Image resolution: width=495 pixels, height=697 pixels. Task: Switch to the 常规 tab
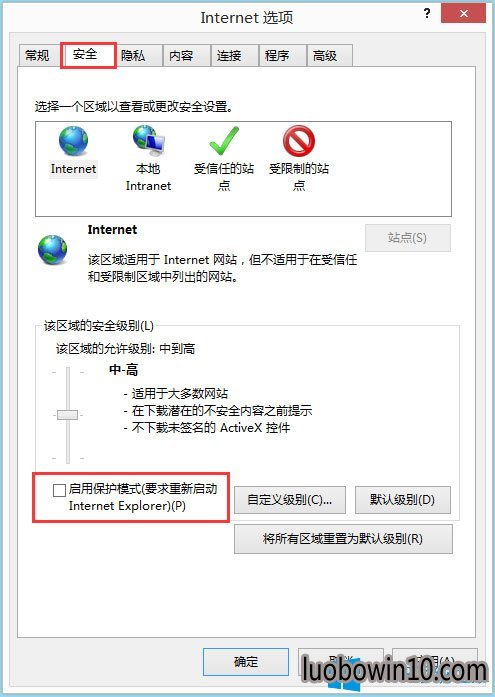tap(37, 56)
